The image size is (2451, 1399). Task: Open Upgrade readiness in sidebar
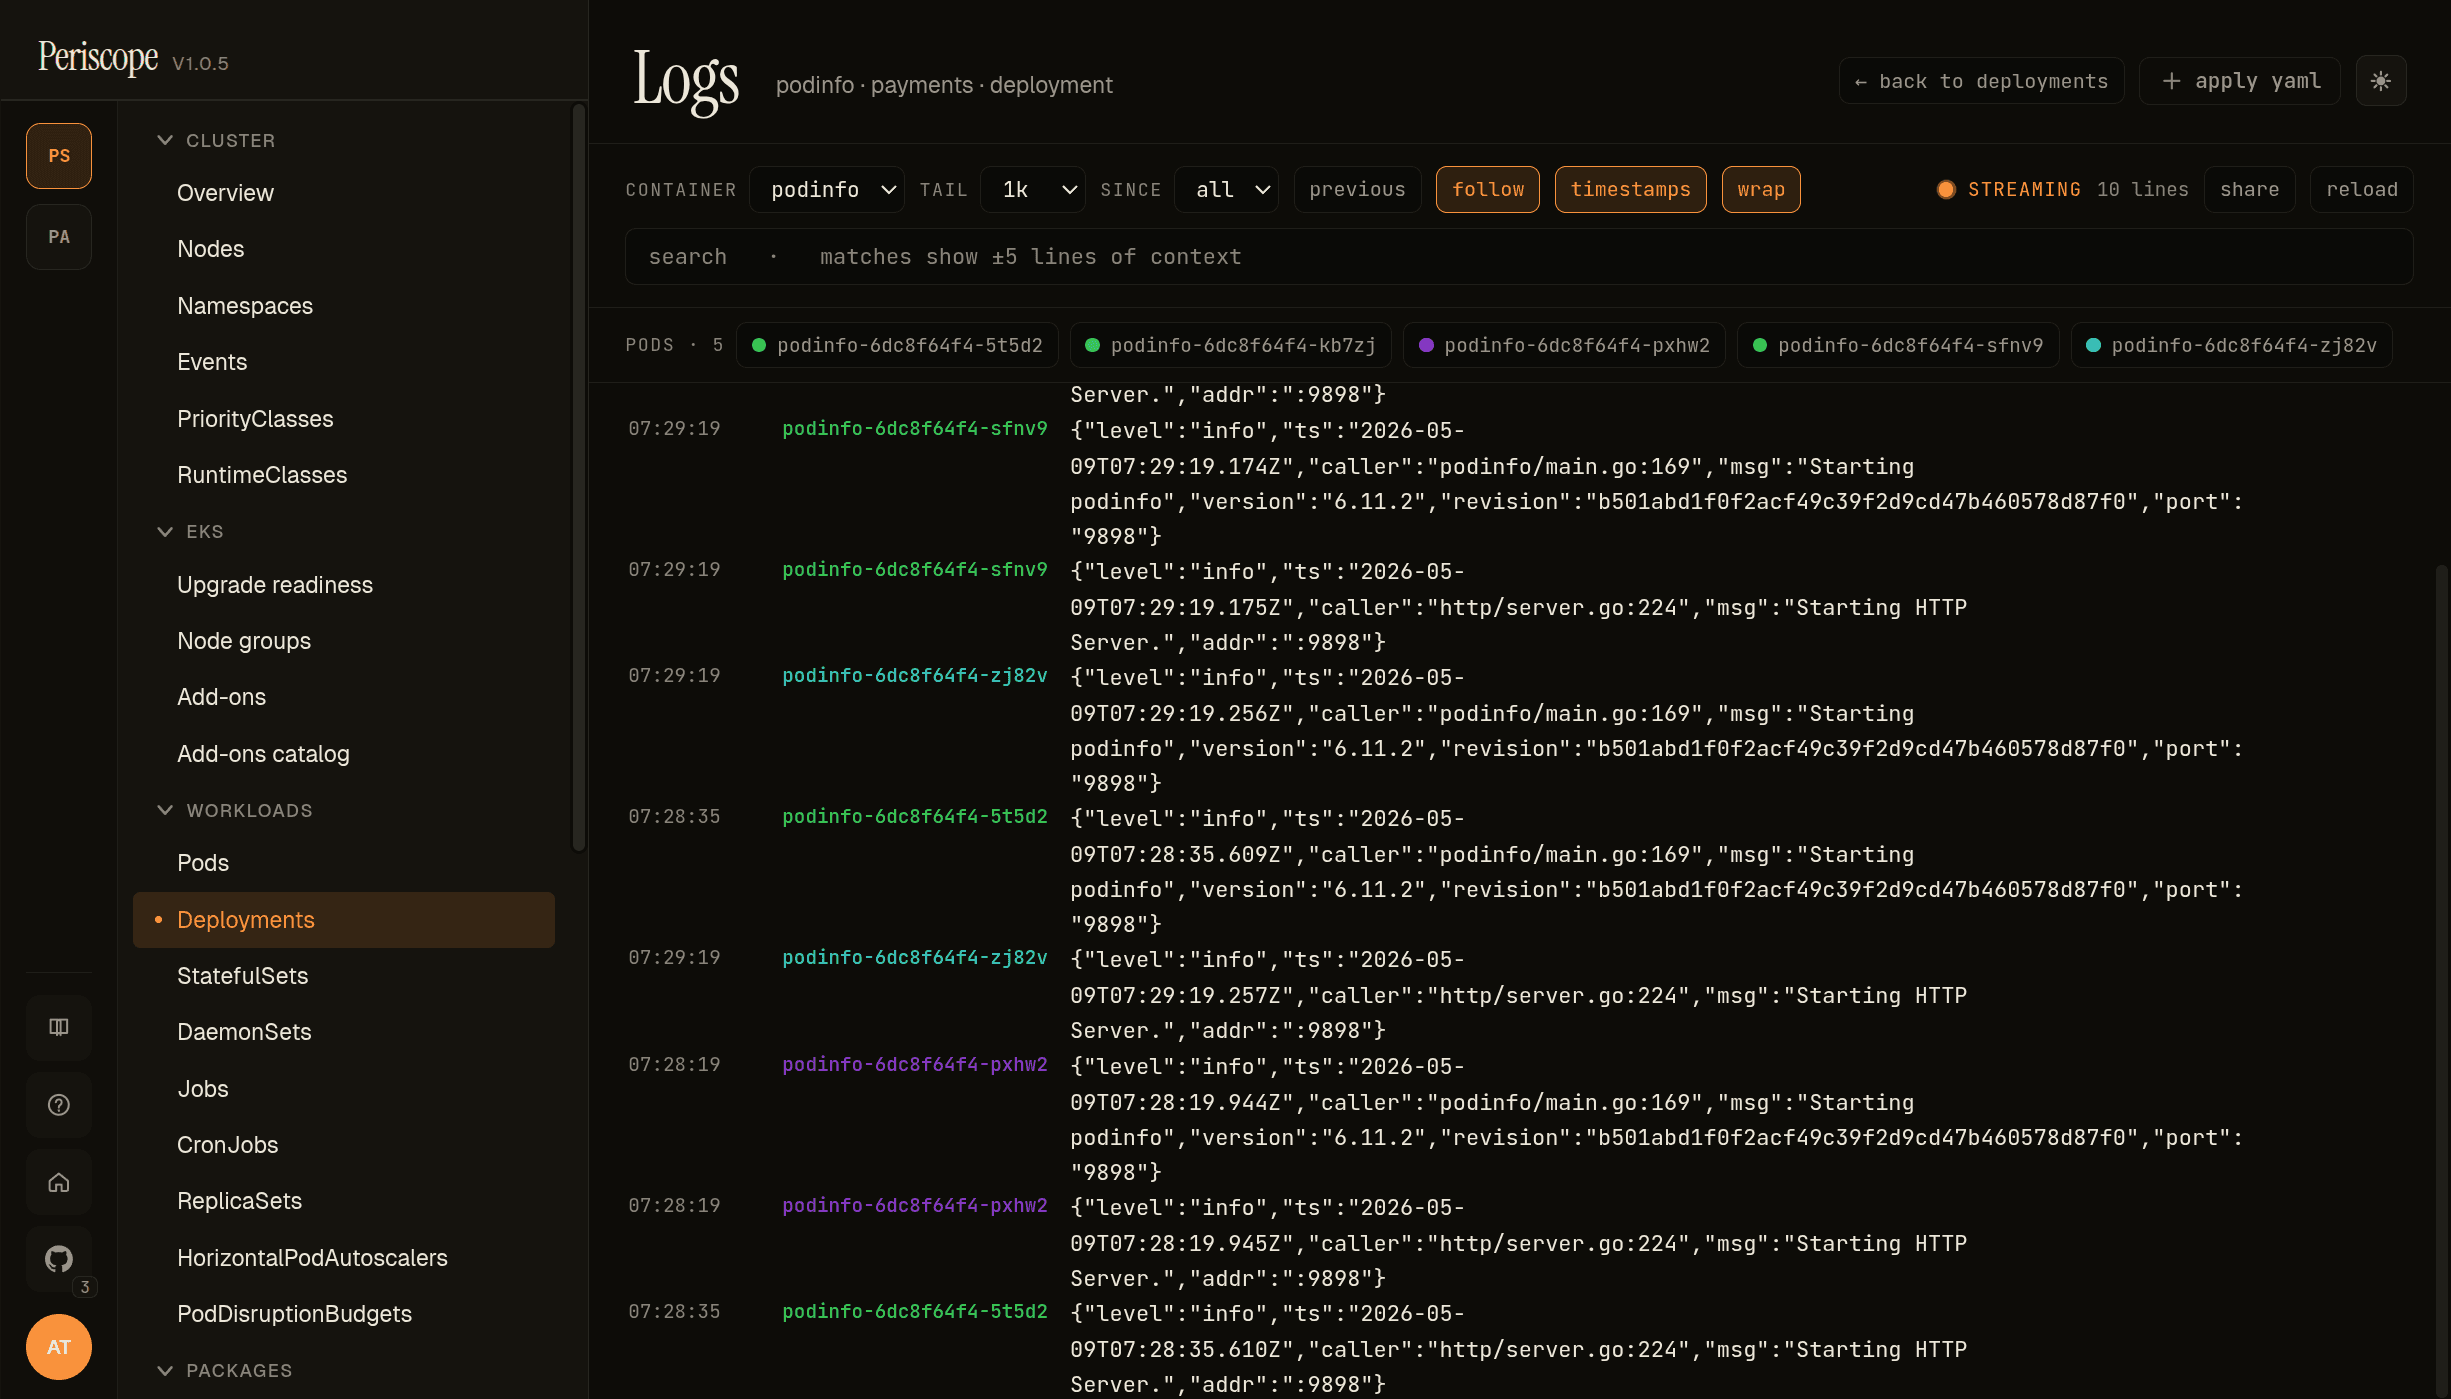(344, 585)
